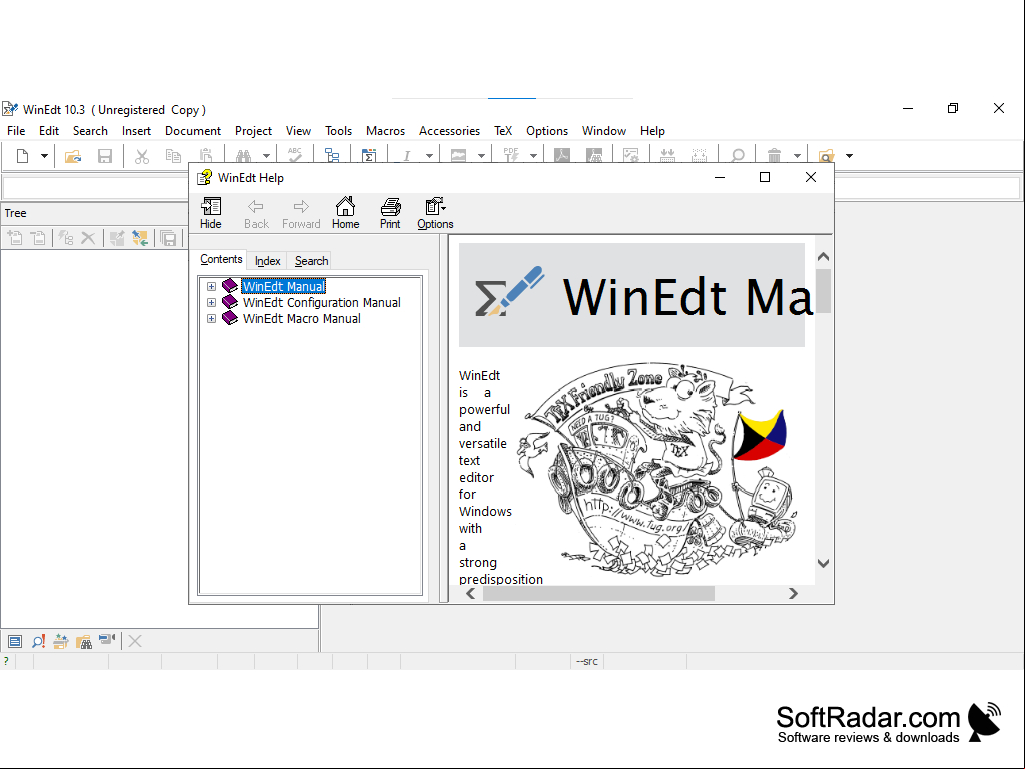1025x769 pixels.
Task: Open the Insert menu
Action: [136, 131]
